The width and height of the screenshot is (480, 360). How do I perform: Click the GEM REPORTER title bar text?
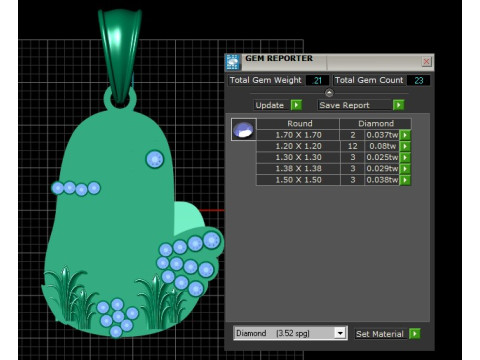click(x=279, y=58)
